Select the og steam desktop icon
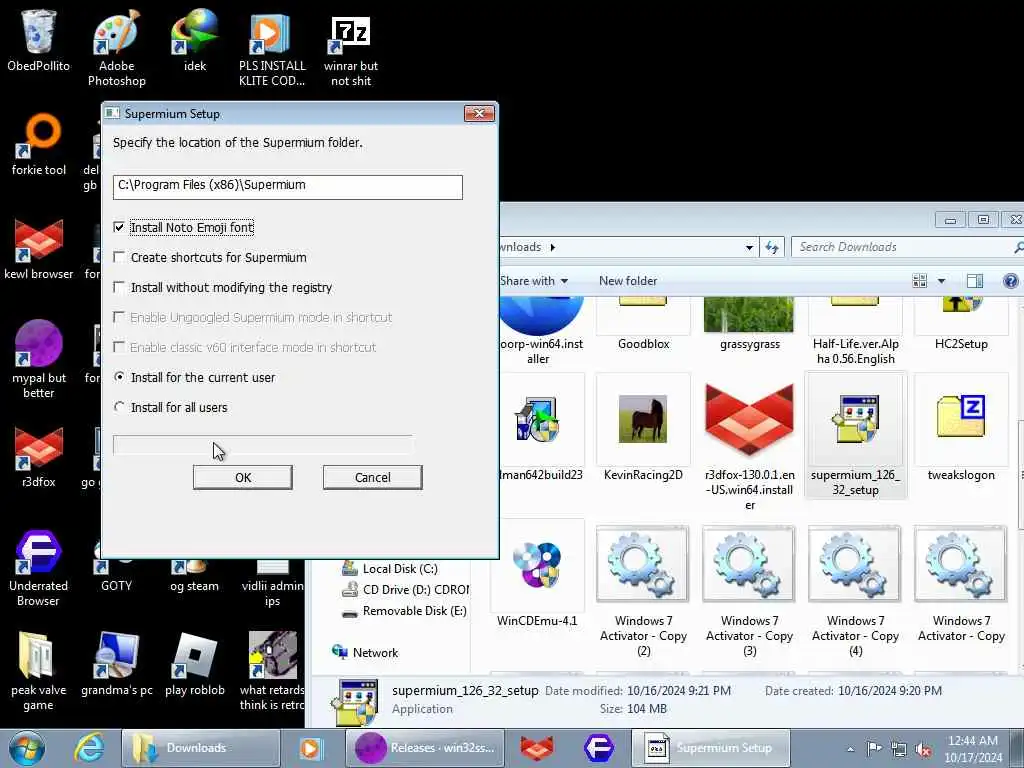The width and height of the screenshot is (1024, 768). tap(195, 575)
